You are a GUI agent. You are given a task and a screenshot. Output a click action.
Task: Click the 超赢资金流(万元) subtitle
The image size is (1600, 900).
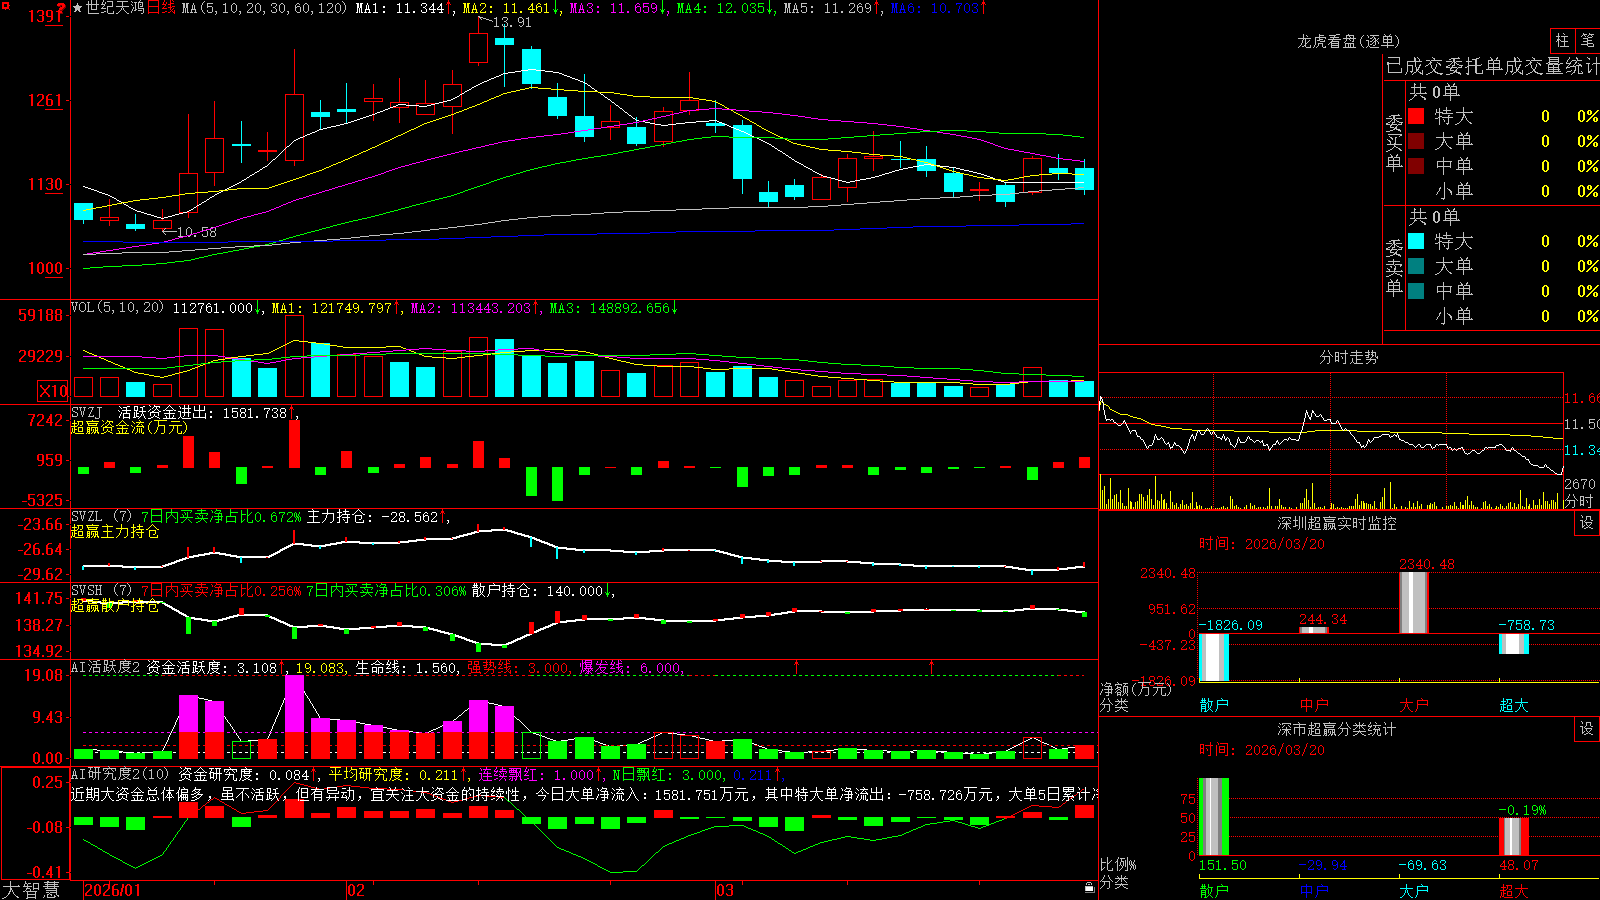click(129, 427)
